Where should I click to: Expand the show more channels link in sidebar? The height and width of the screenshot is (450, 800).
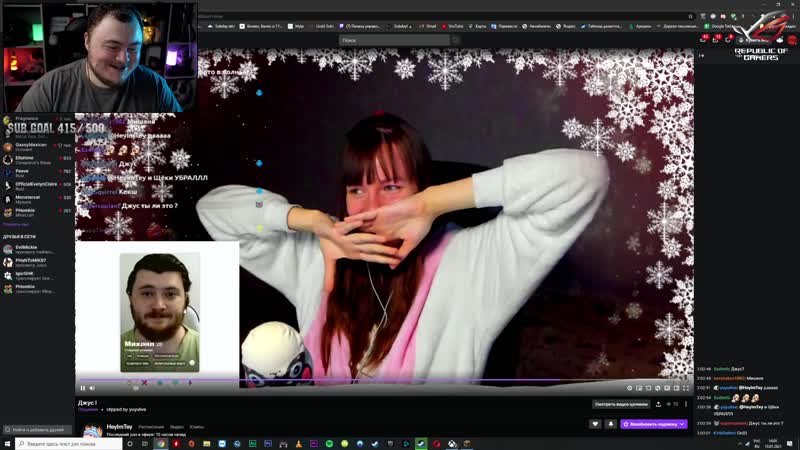tap(18, 223)
